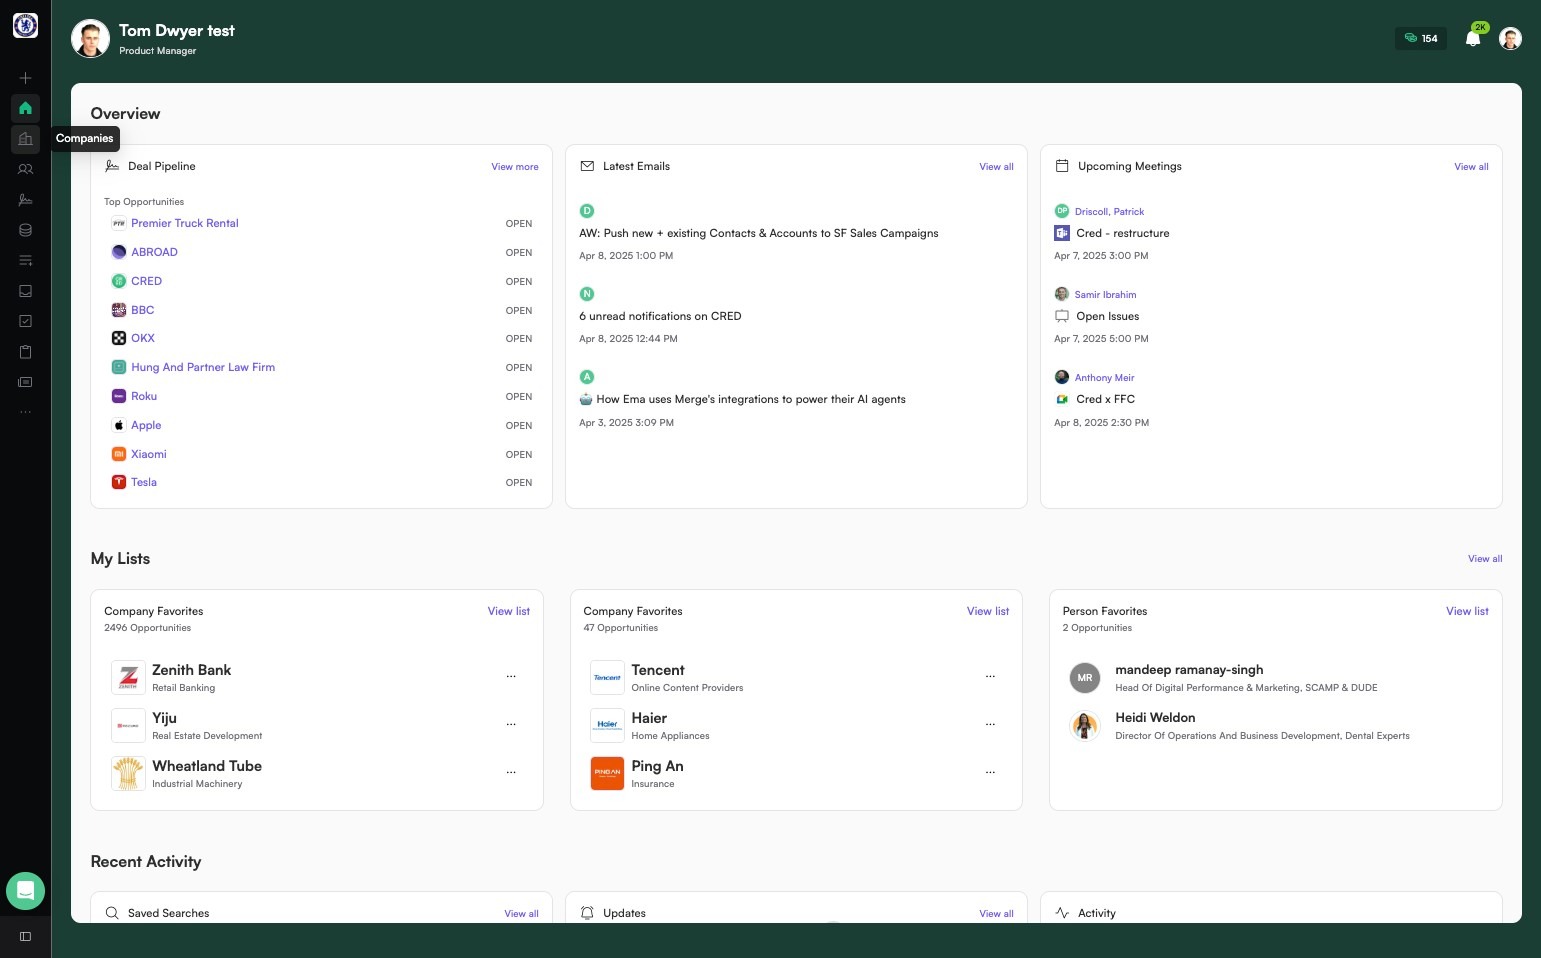Click the Home sidebar icon
The width and height of the screenshot is (1541, 958).
tap(25, 108)
